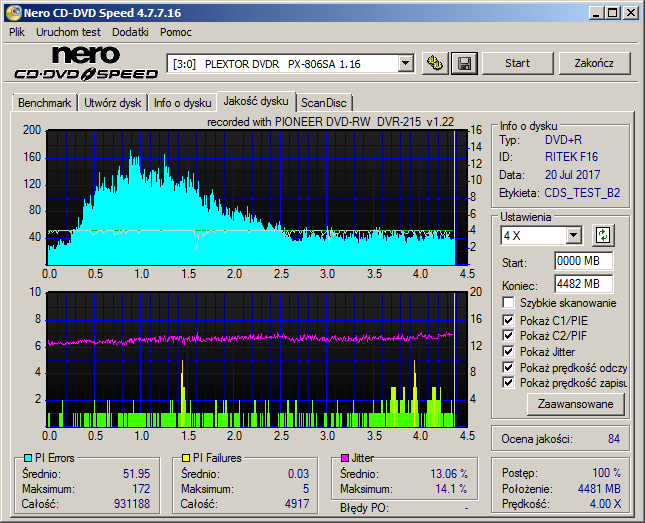Click the label value CDS_TEST_B2
Screen dimensions: 645x523
pos(582,193)
